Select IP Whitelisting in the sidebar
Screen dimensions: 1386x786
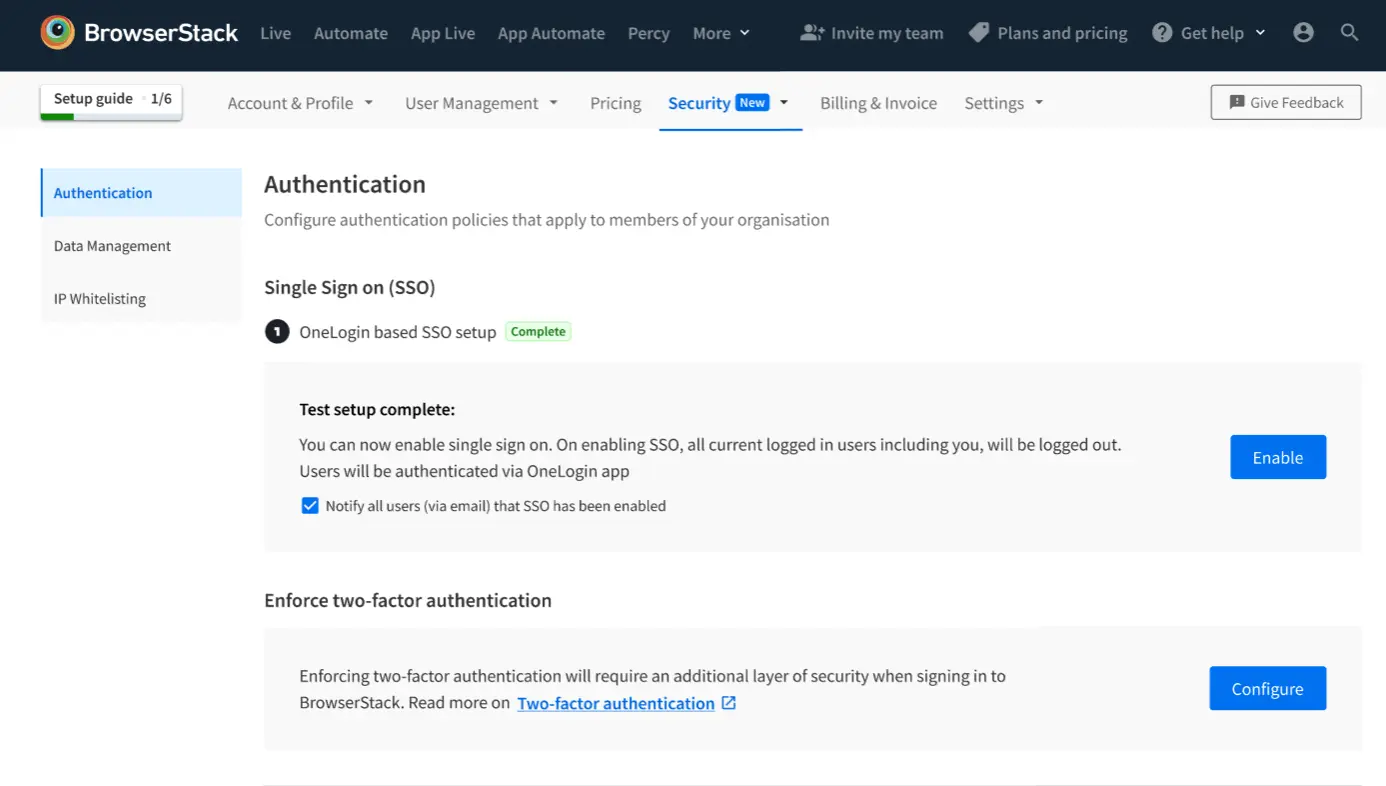pos(100,299)
